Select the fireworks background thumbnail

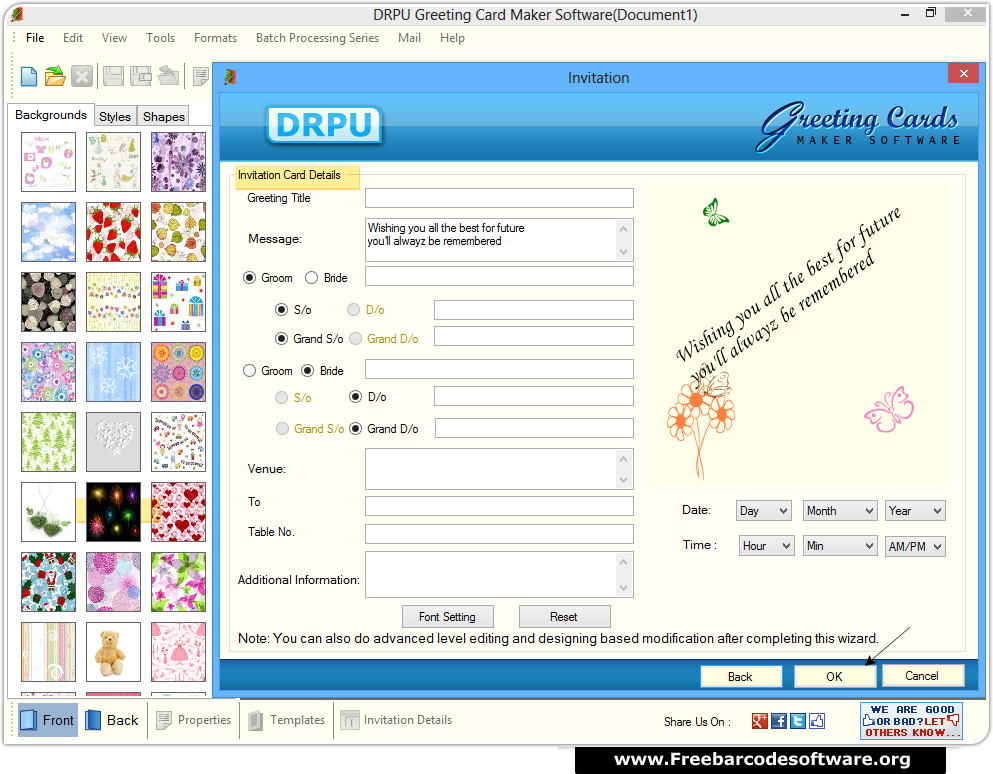pos(113,512)
